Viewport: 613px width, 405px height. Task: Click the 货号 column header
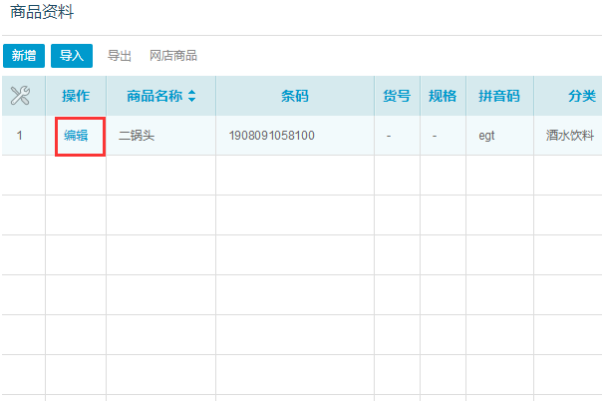pos(397,96)
